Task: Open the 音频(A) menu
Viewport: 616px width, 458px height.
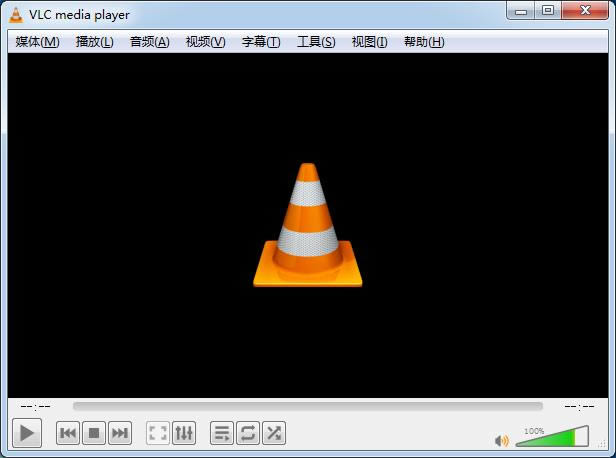Action: [x=150, y=42]
